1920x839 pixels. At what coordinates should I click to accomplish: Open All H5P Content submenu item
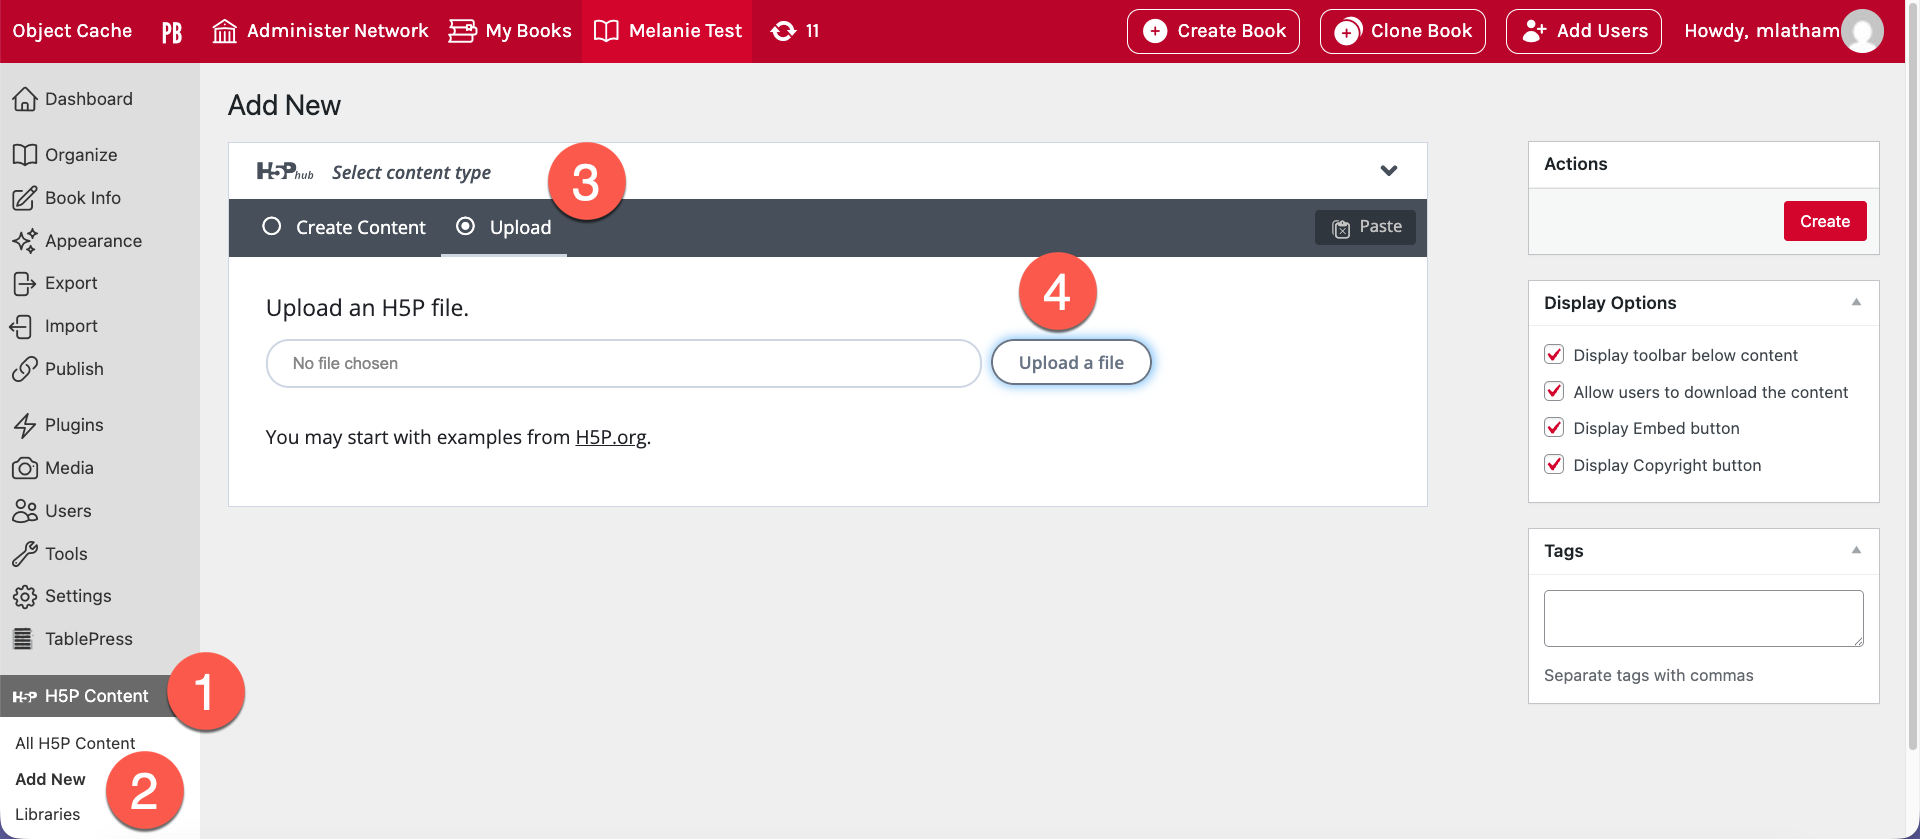pos(75,743)
